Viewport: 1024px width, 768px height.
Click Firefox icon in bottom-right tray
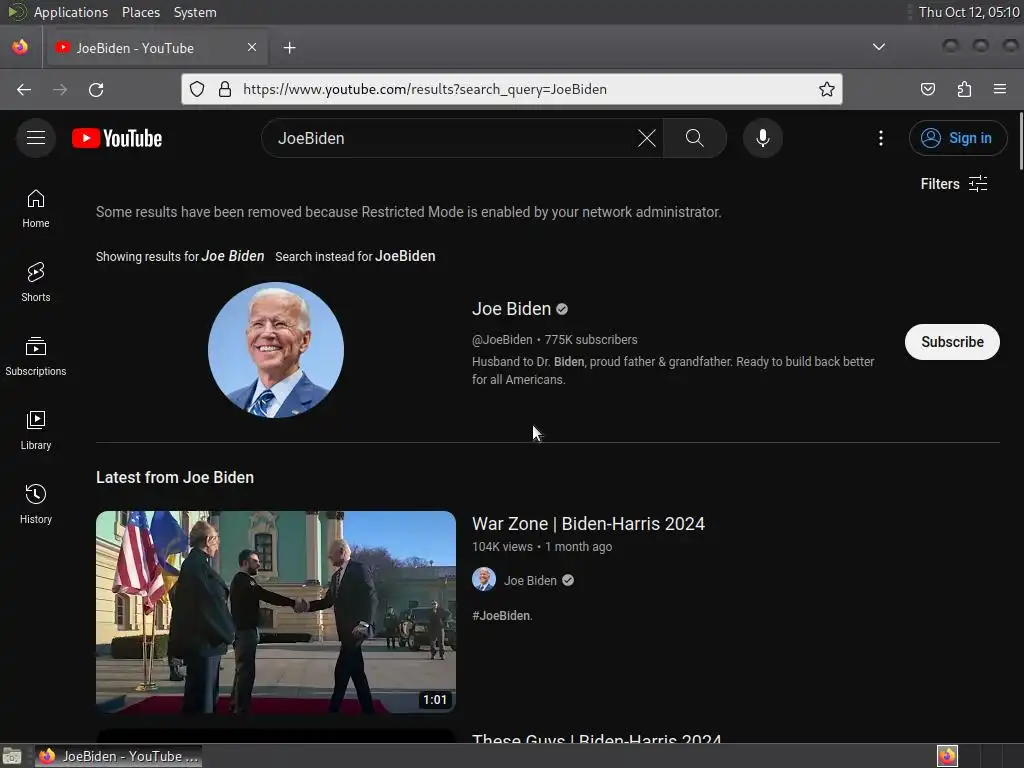(947, 756)
